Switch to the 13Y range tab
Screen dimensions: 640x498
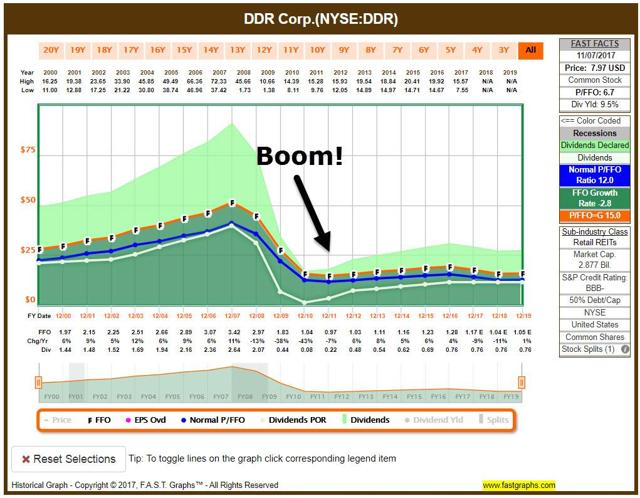point(237,50)
